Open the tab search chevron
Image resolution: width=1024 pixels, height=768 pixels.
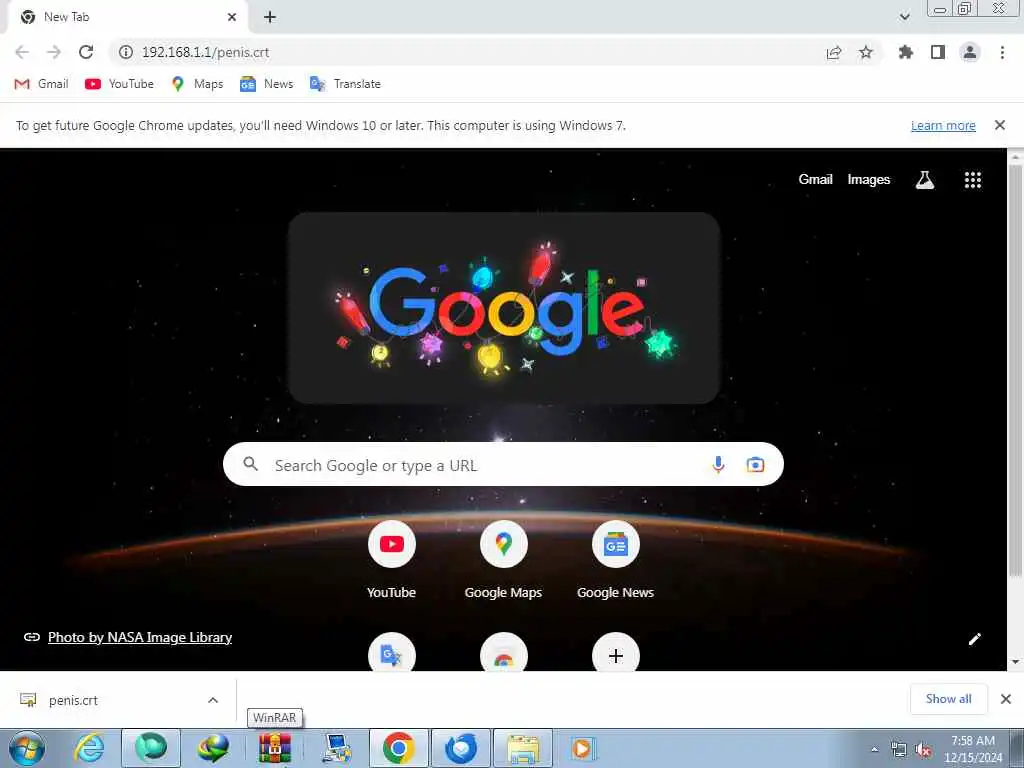tap(904, 17)
